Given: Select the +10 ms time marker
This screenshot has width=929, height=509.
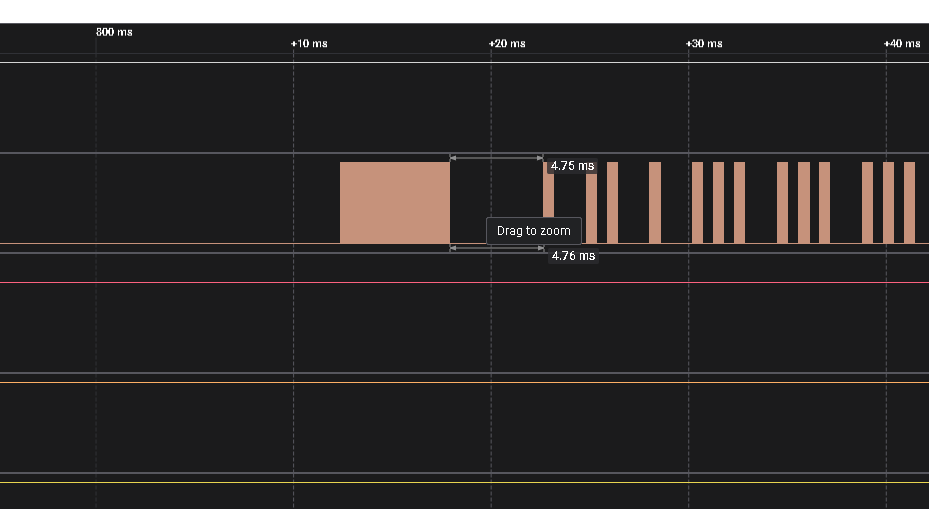Looking at the screenshot, I should (x=308, y=44).
